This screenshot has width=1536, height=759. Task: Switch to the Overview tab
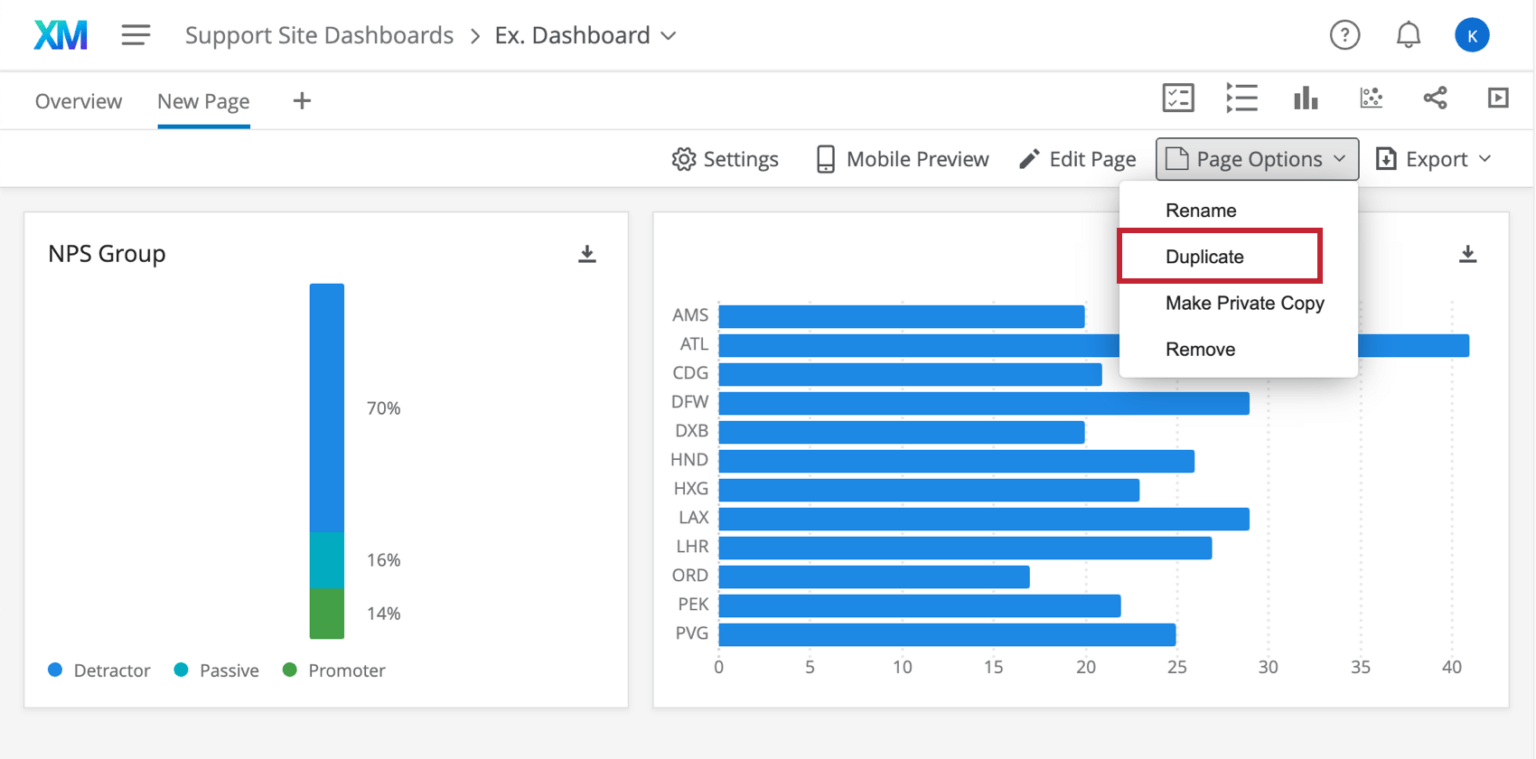coord(78,101)
